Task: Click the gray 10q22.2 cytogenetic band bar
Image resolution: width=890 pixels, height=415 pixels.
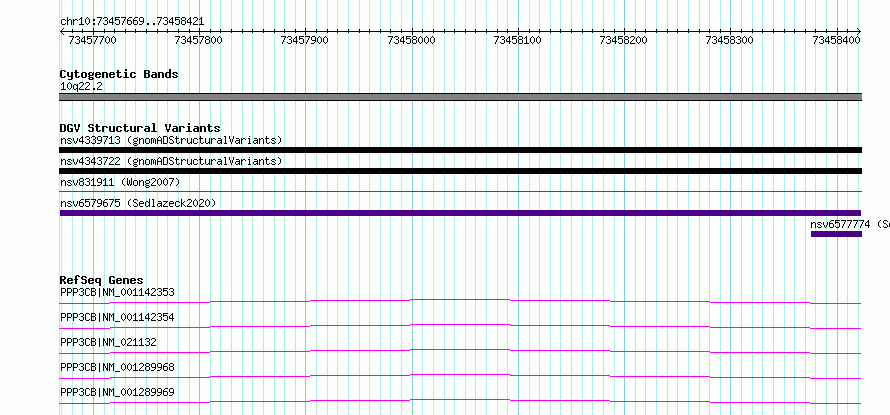Action: pyautogui.click(x=460, y=97)
